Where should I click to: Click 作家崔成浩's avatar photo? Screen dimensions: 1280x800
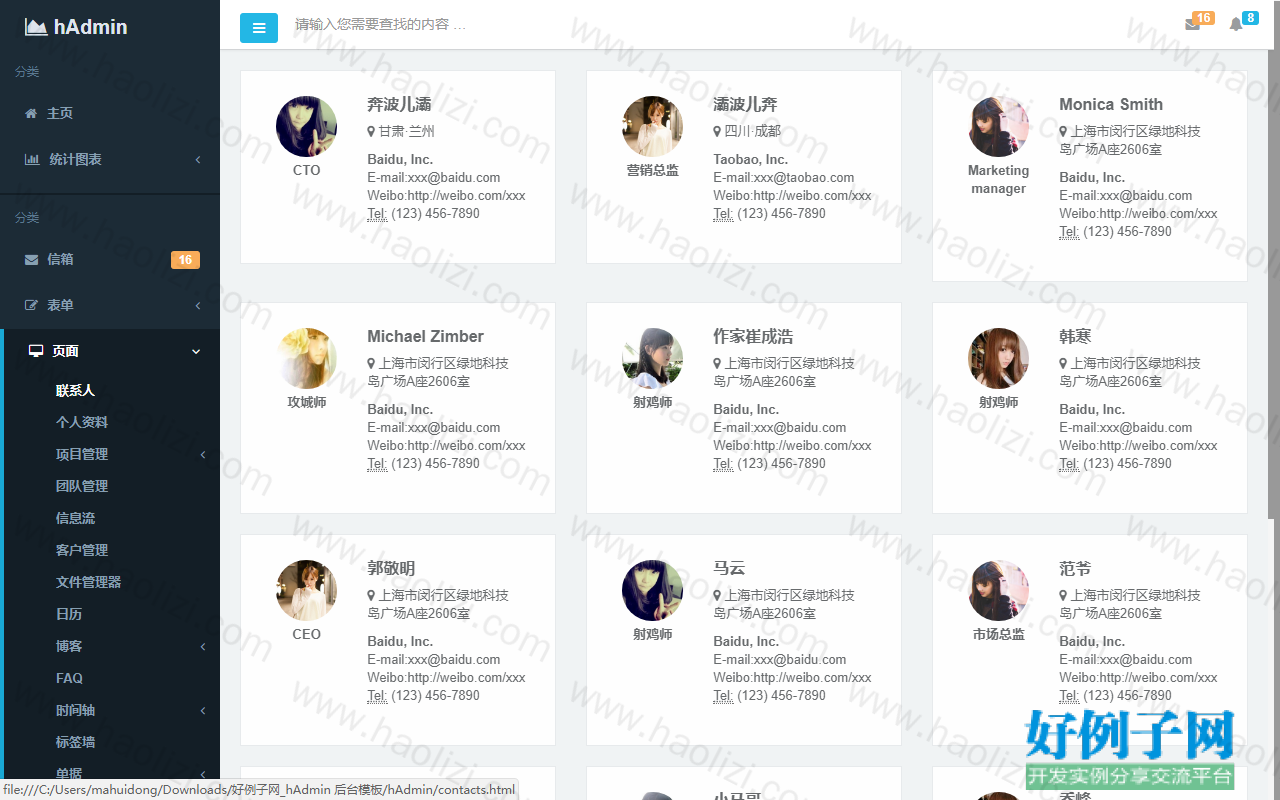tap(652, 359)
